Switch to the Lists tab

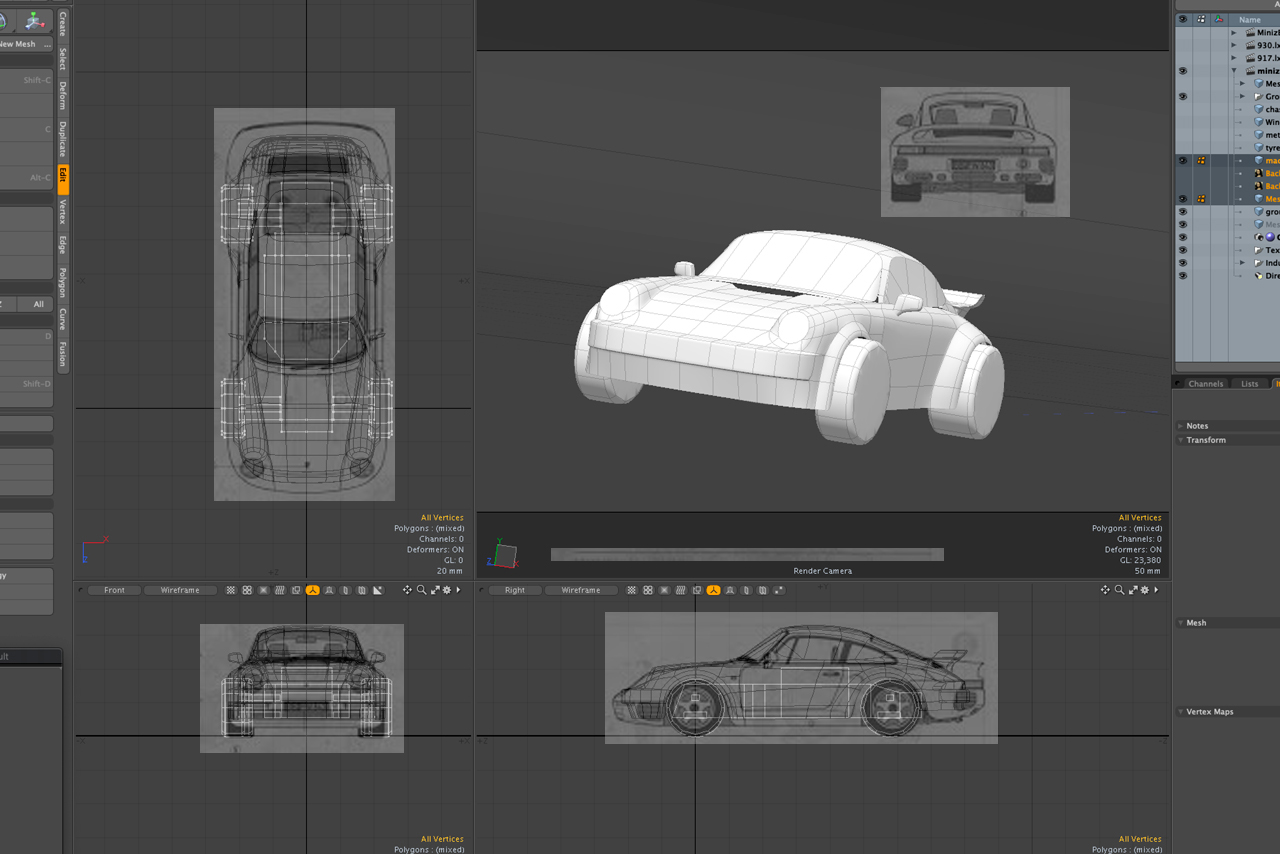point(1250,384)
